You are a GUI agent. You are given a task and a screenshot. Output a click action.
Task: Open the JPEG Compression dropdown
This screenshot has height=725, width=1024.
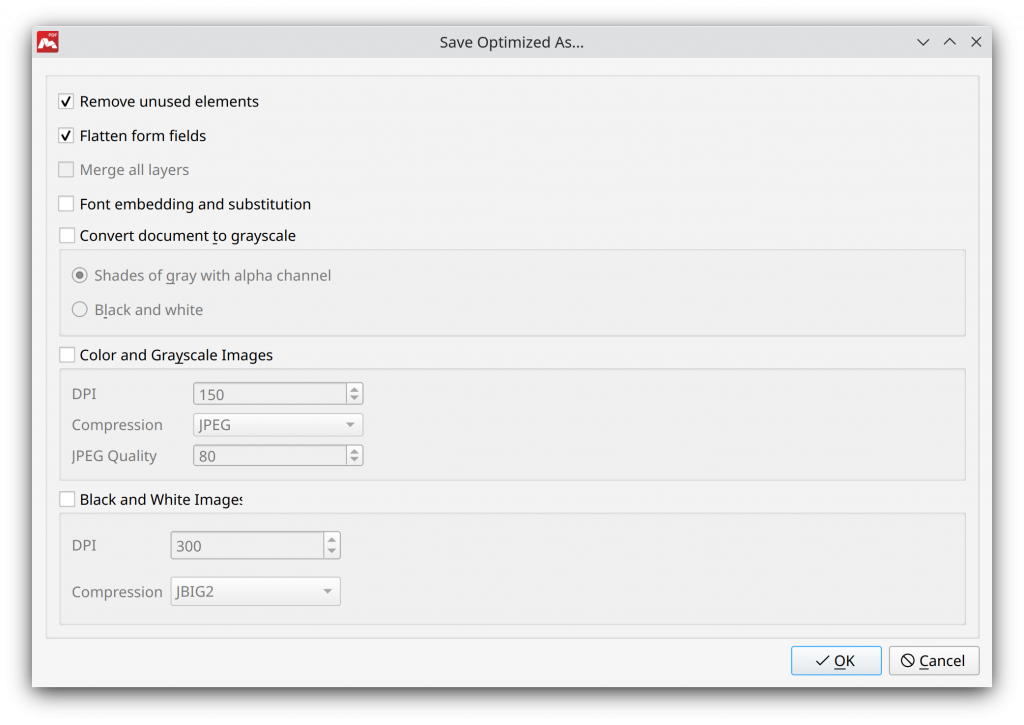(x=277, y=424)
